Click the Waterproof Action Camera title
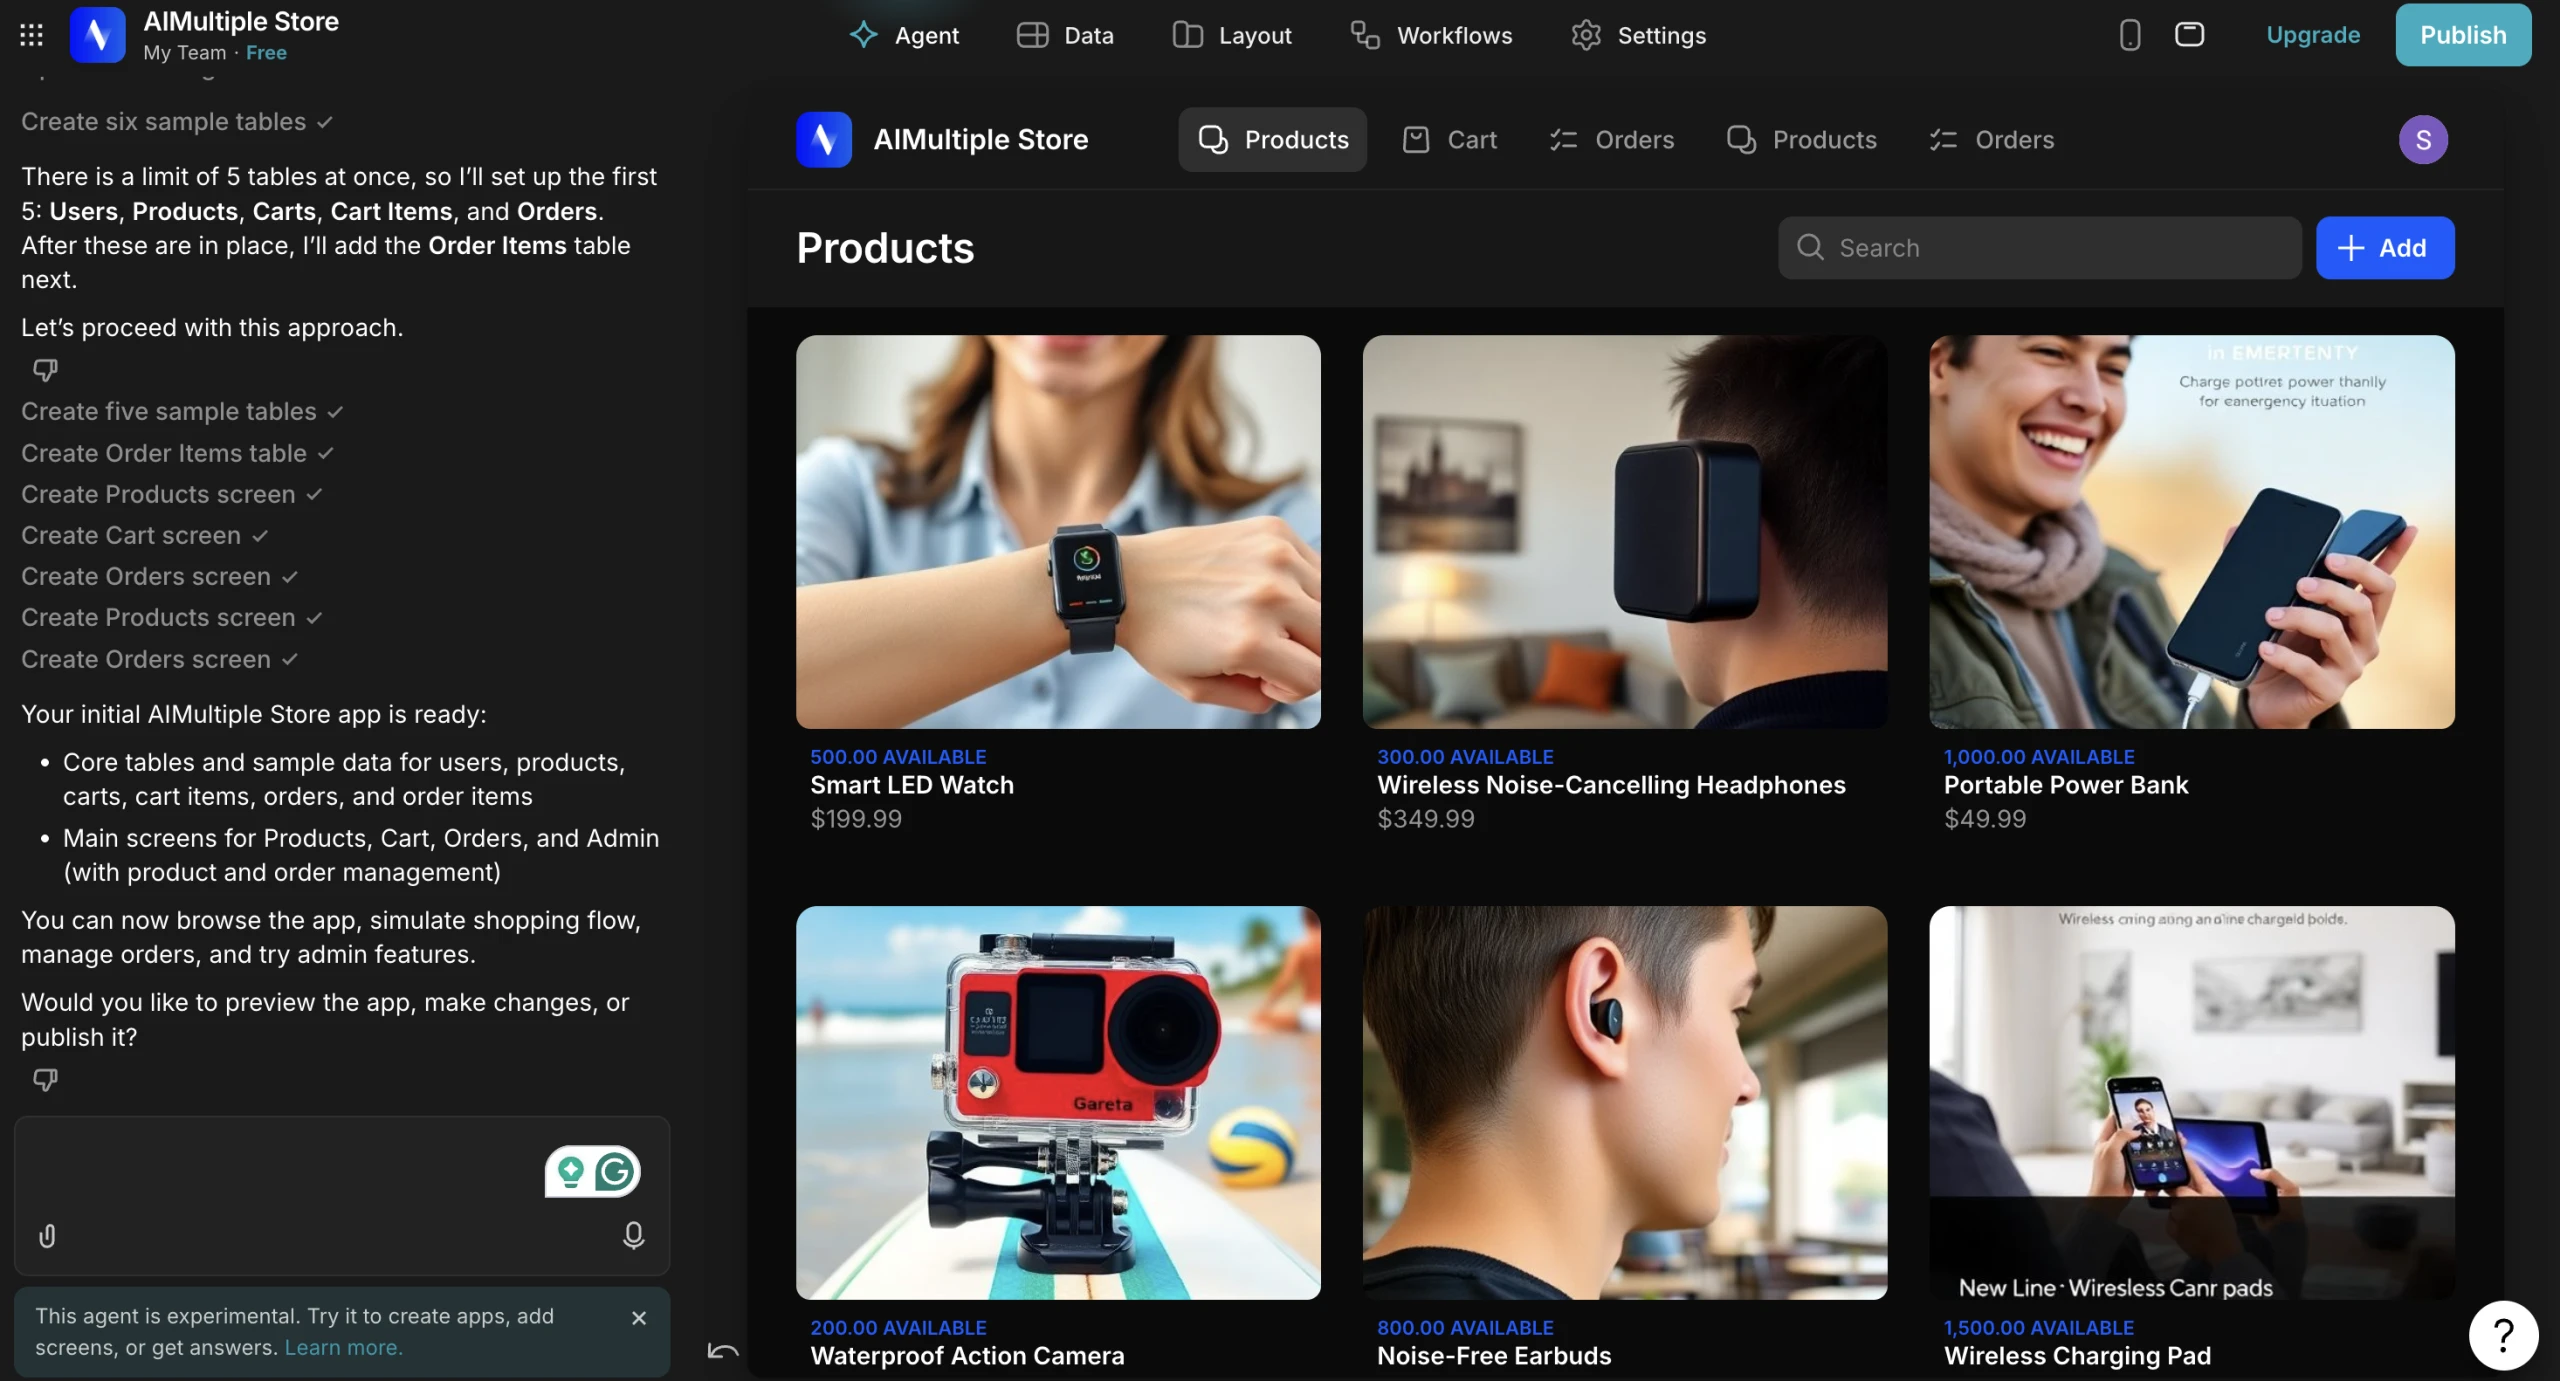The width and height of the screenshot is (2560, 1381). pyautogui.click(x=967, y=1356)
